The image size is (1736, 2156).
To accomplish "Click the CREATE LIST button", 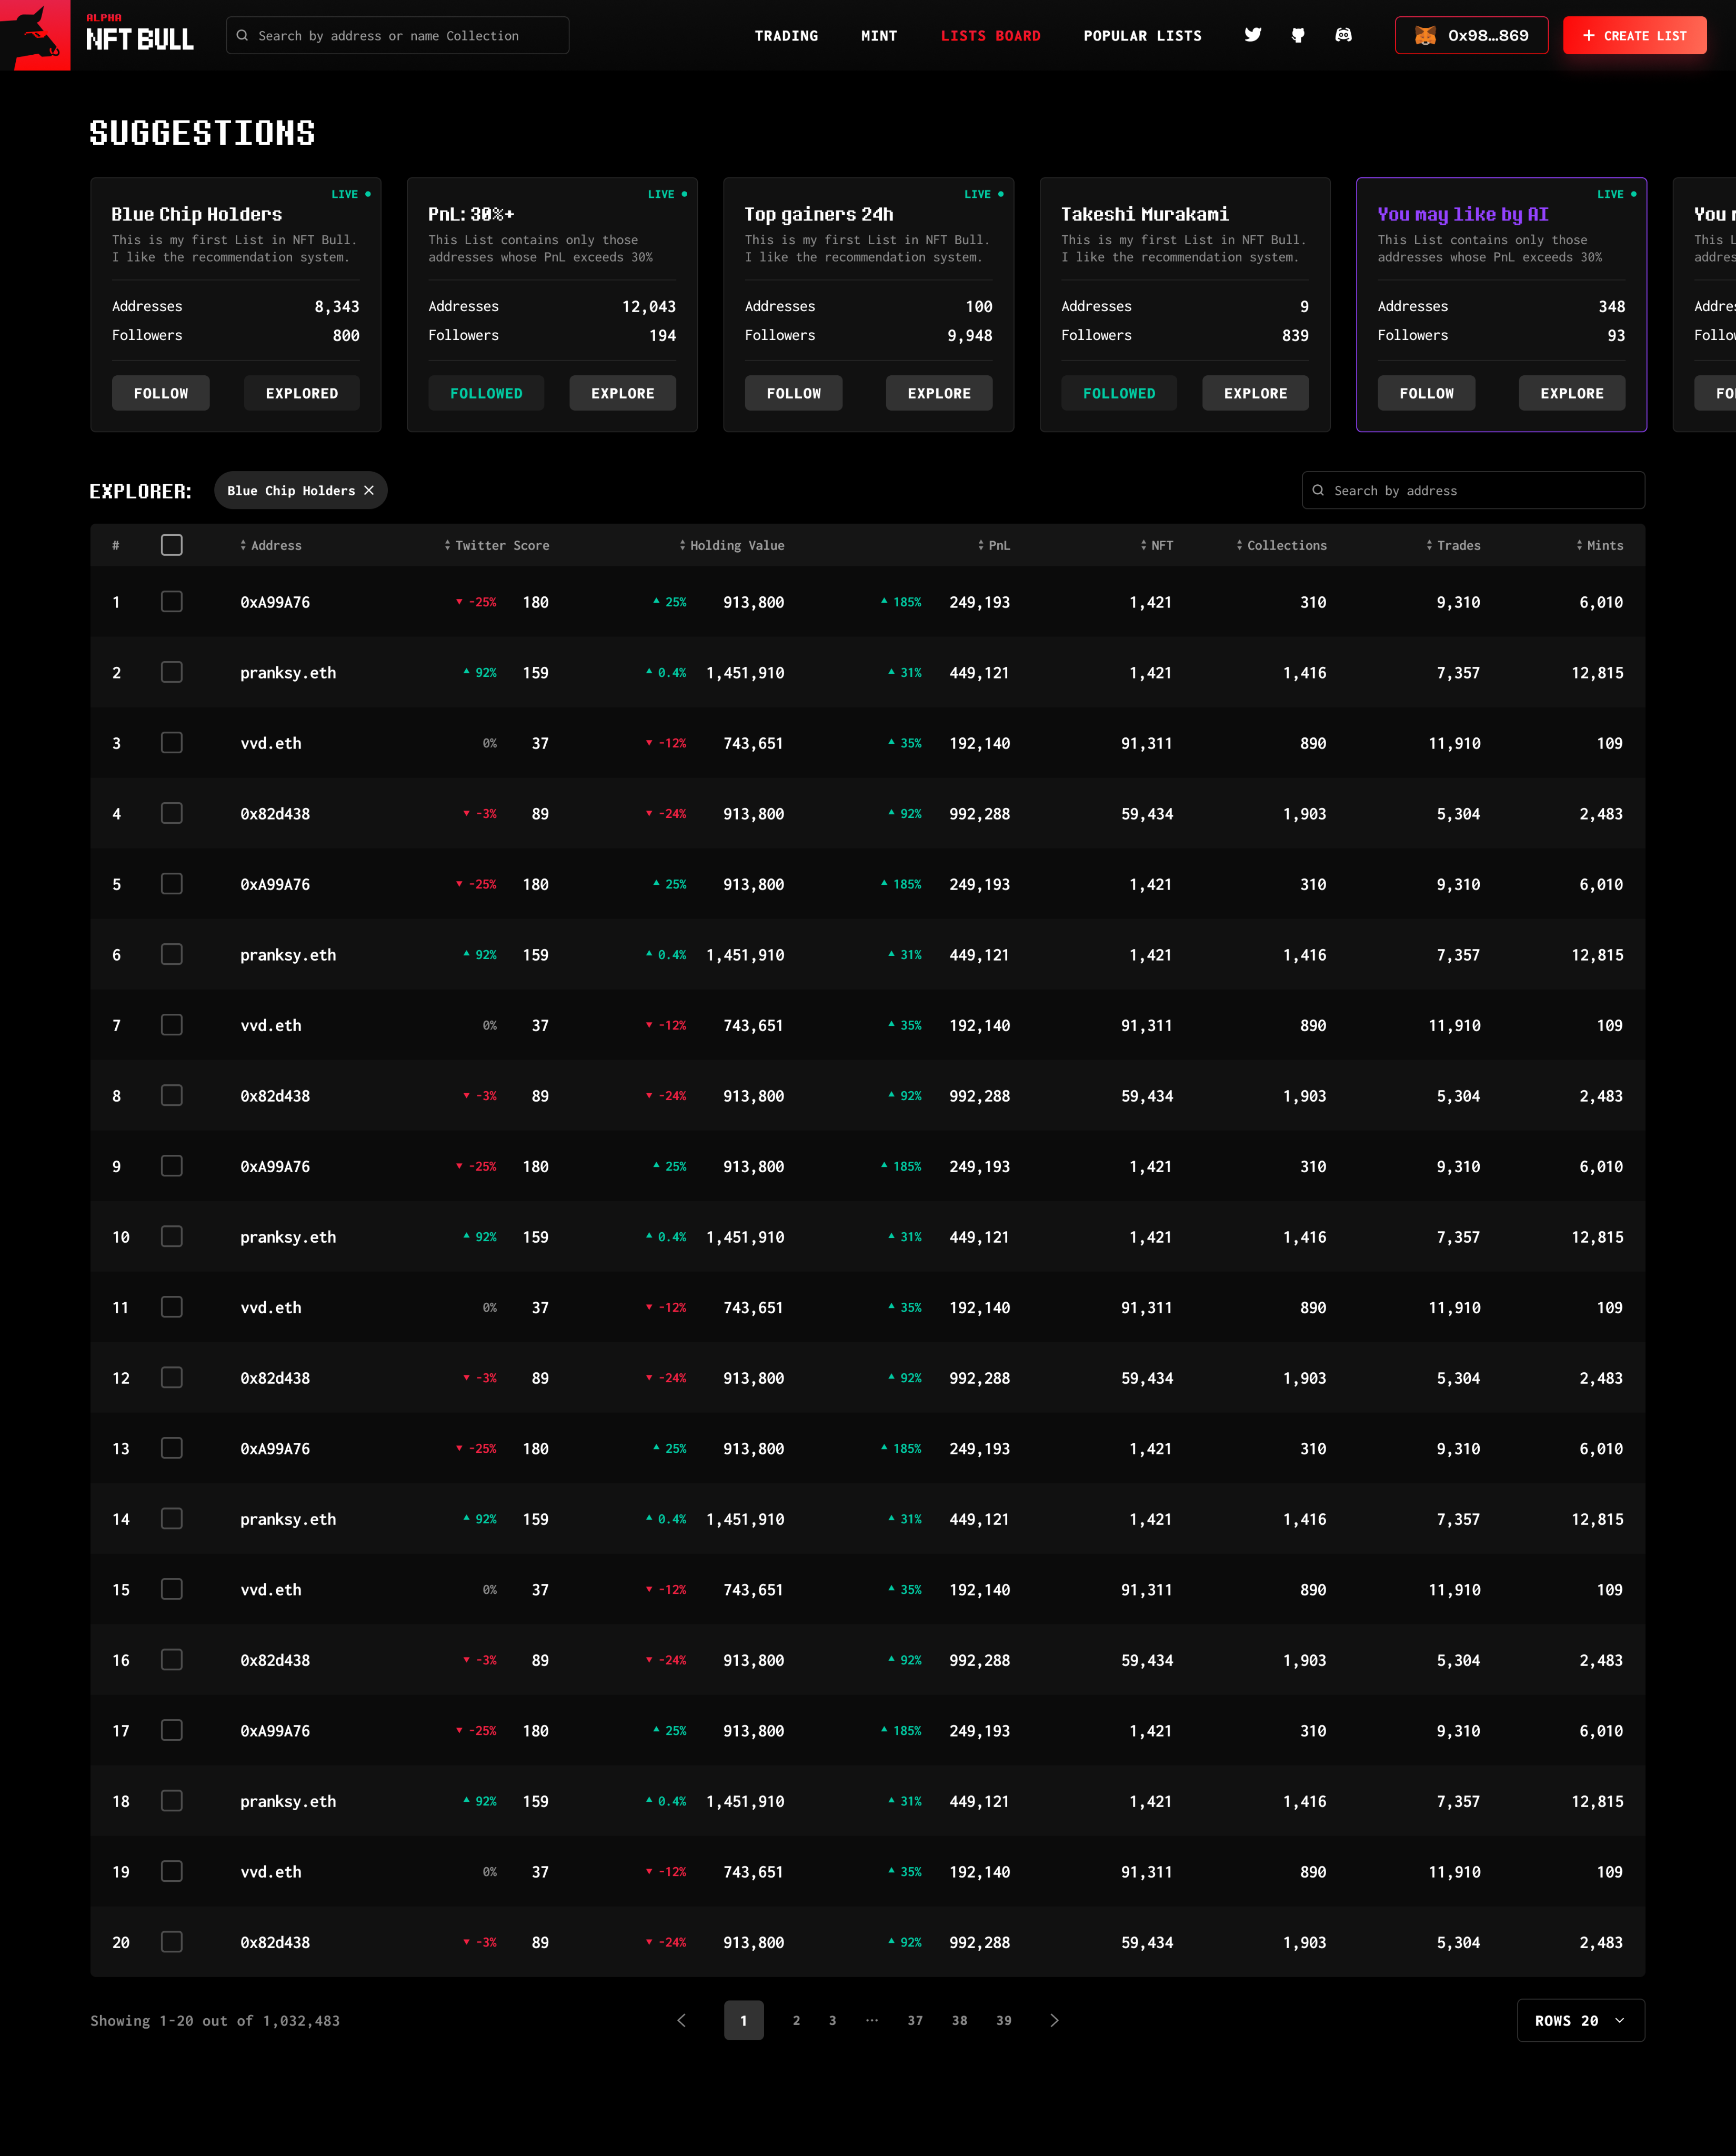I will [x=1634, y=35].
